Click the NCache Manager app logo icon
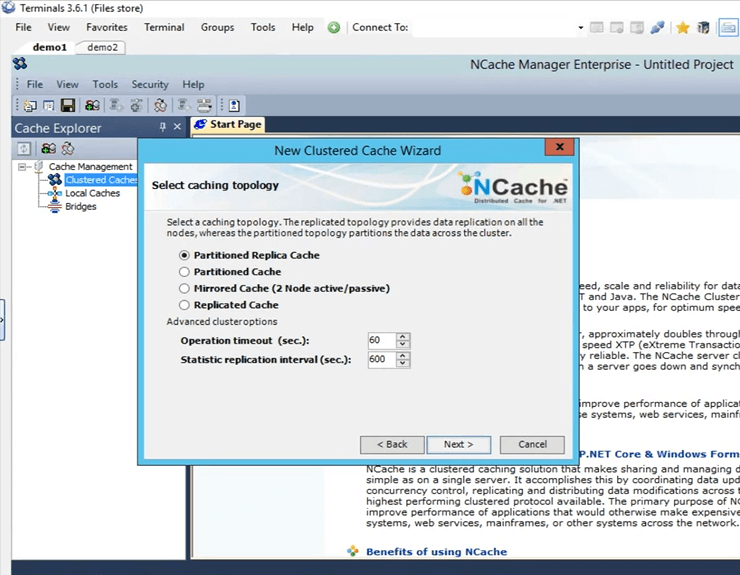 pyautogui.click(x=20, y=63)
